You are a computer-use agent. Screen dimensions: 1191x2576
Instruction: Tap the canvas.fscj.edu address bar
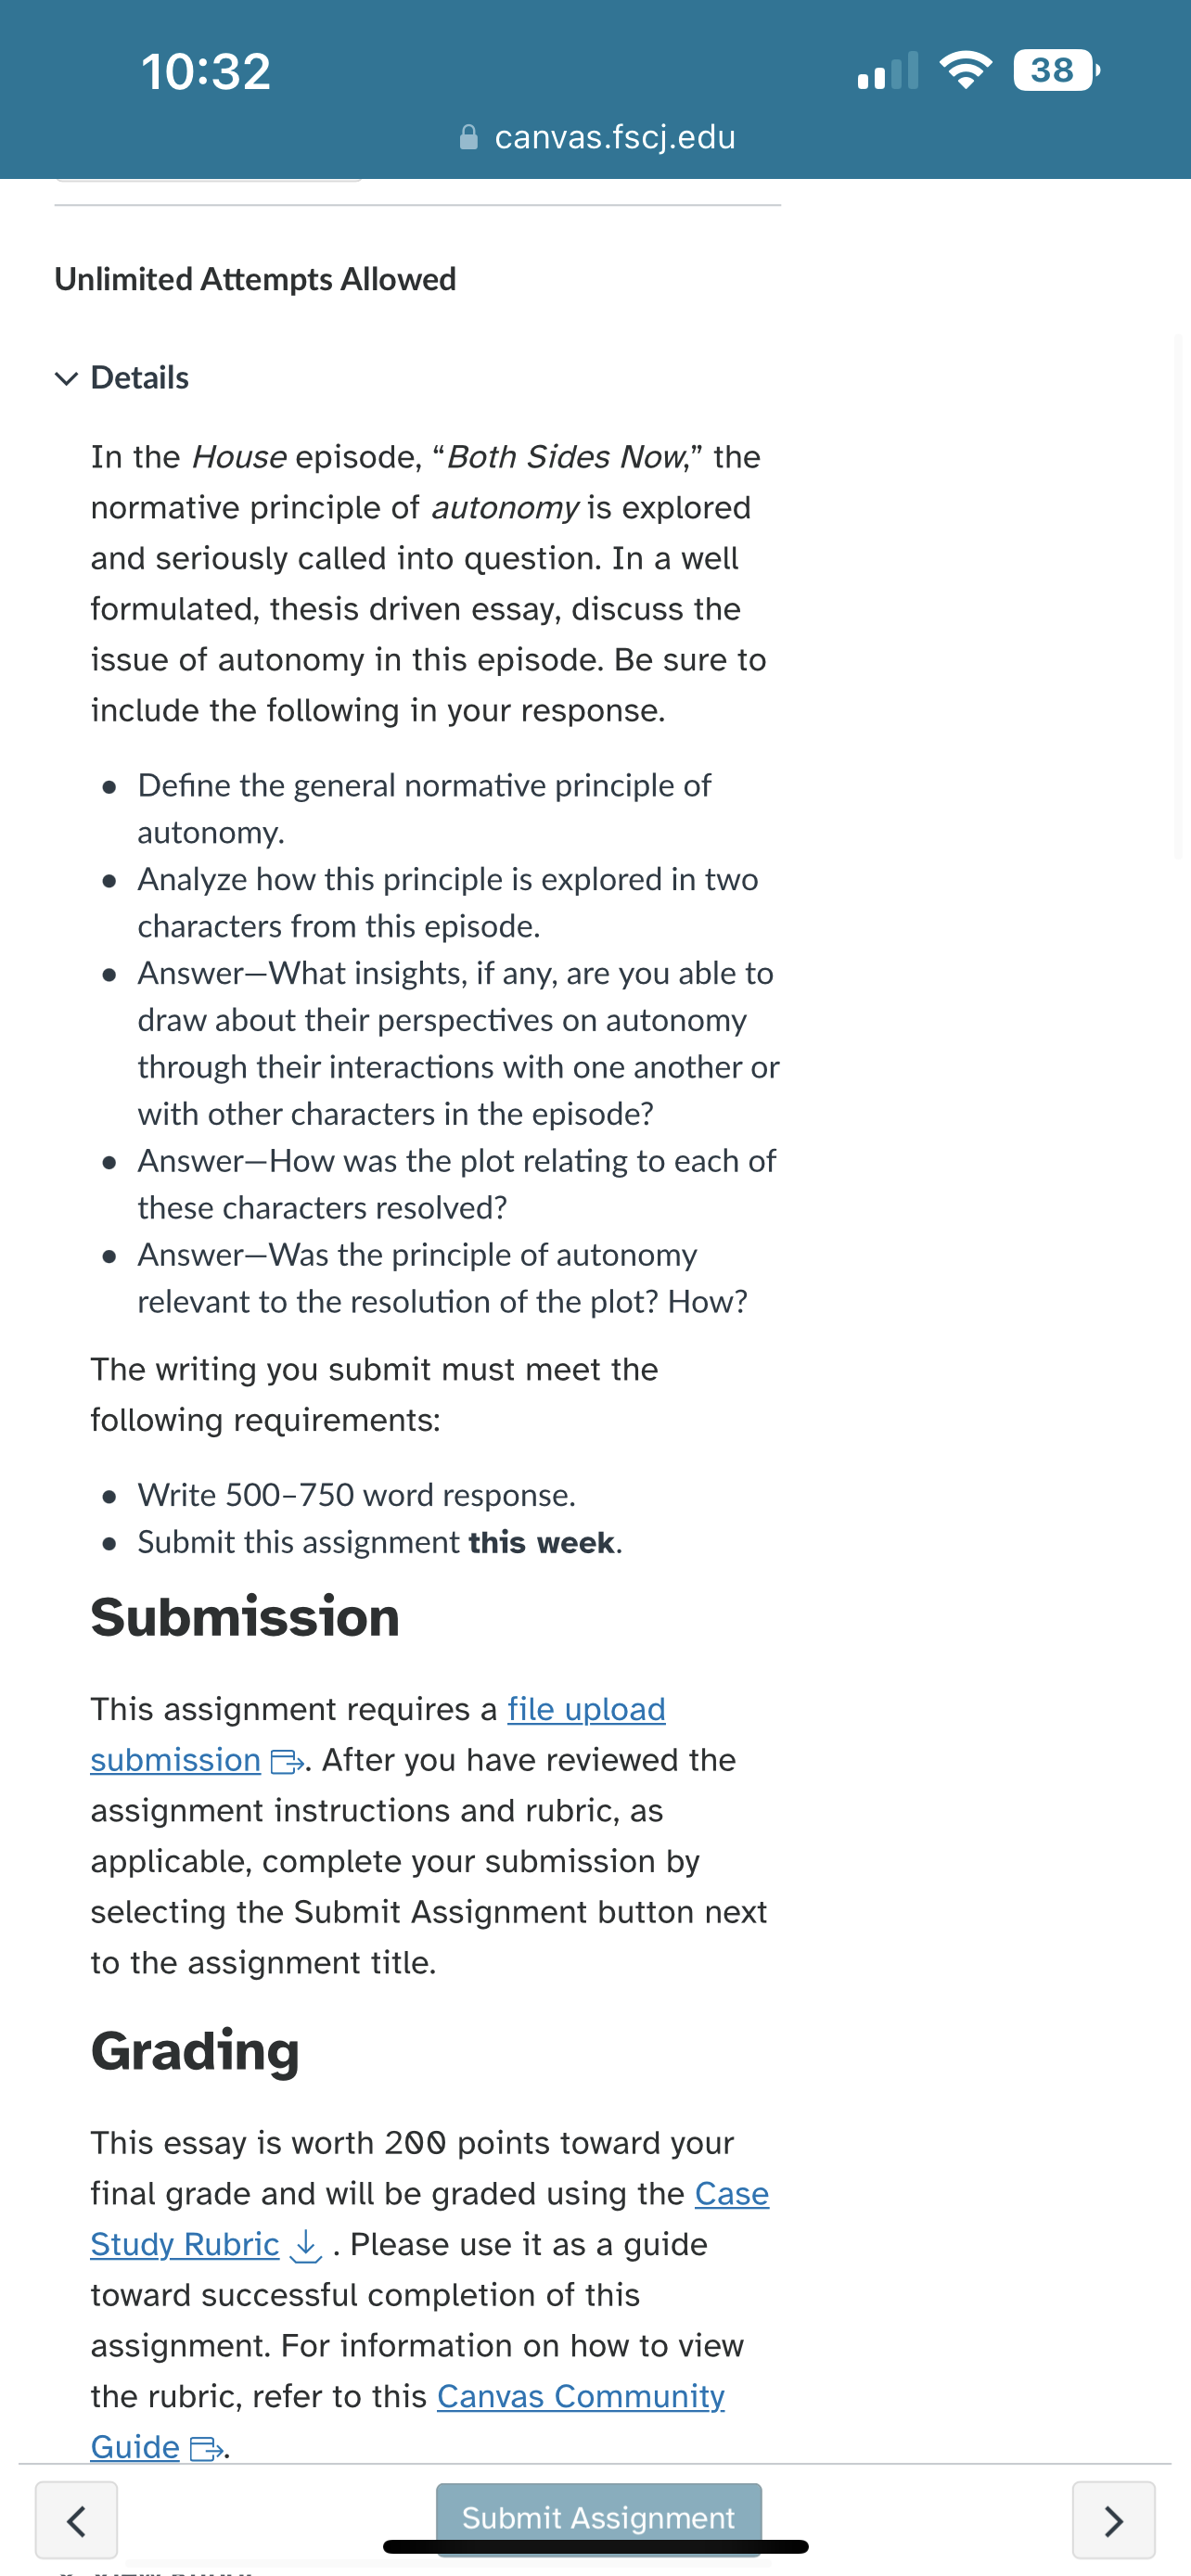click(x=597, y=137)
